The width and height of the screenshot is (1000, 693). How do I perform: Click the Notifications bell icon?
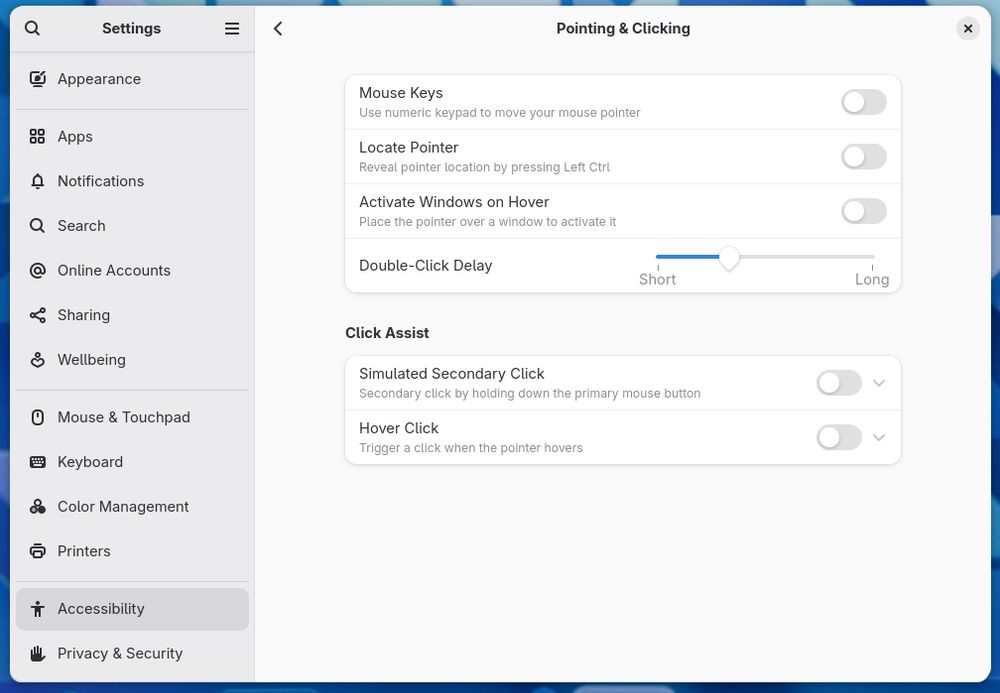click(38, 181)
